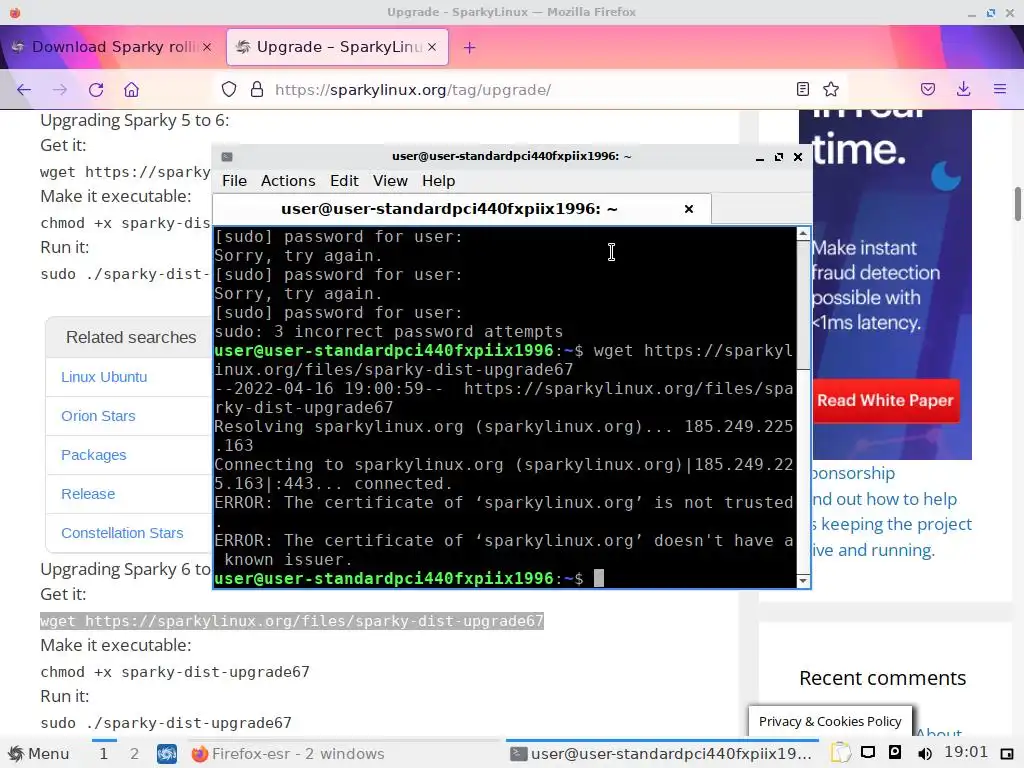Open the Orion Stars related search
Viewport: 1024px width, 768px height.
click(98, 416)
